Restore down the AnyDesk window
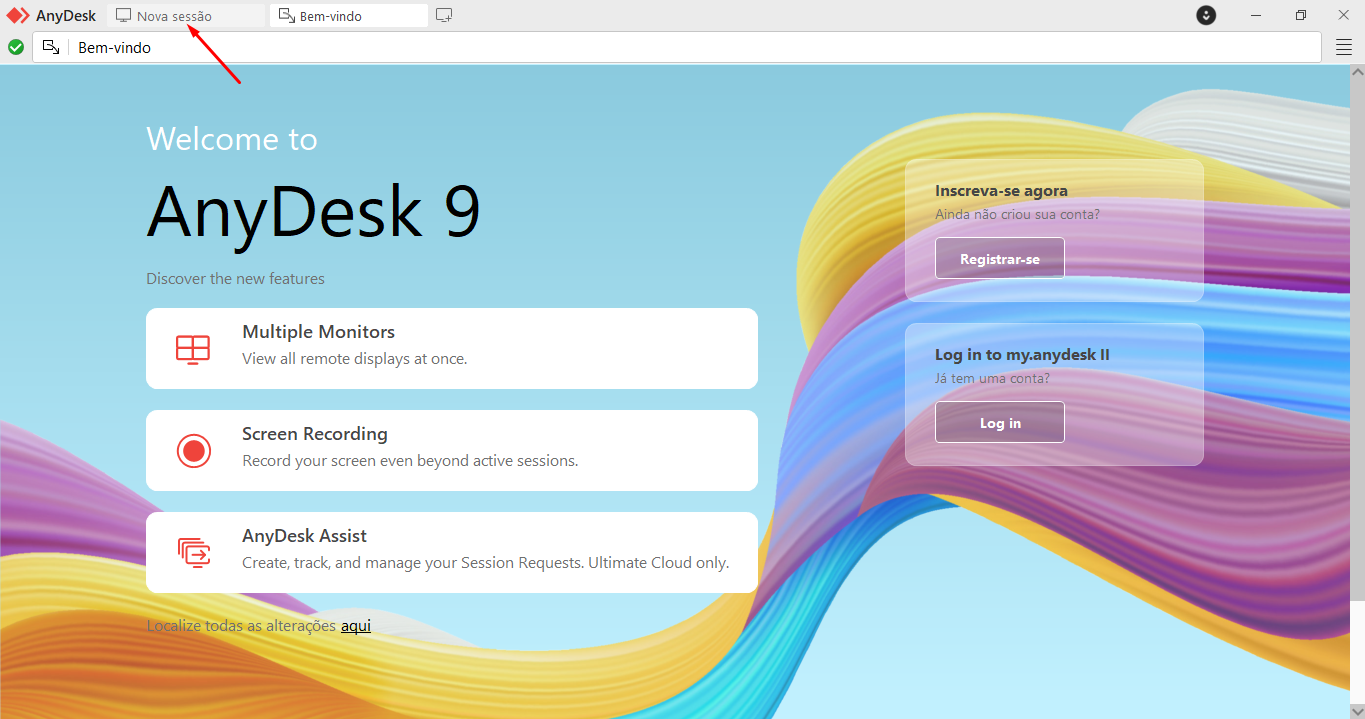Screen dimensions: 1365x719 coord(1300,15)
